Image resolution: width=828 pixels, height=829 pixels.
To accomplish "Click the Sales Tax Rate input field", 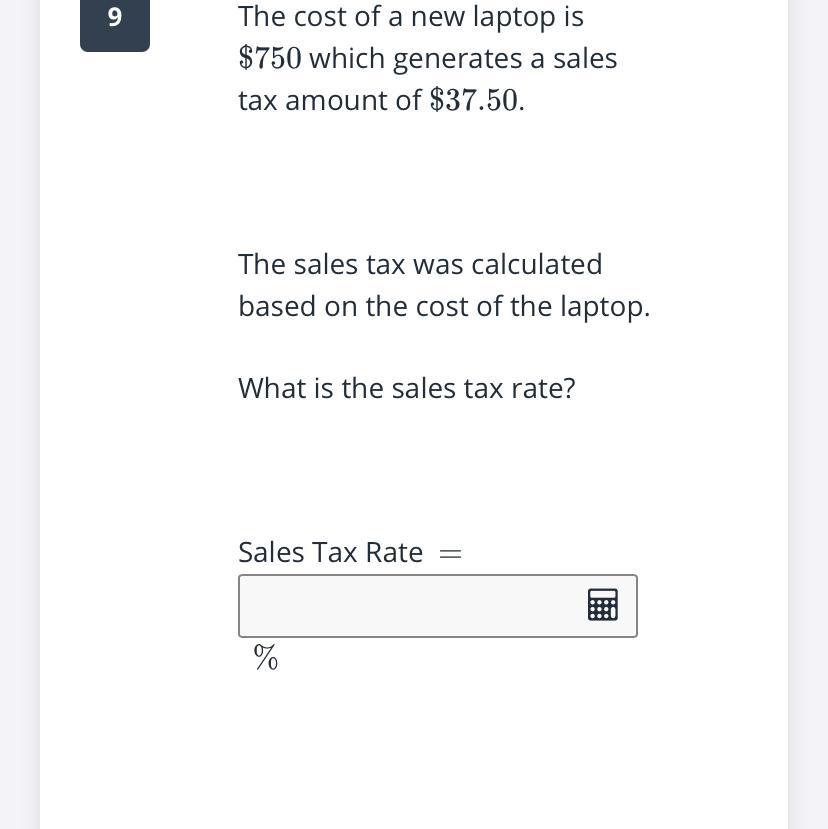I will 438,606.
